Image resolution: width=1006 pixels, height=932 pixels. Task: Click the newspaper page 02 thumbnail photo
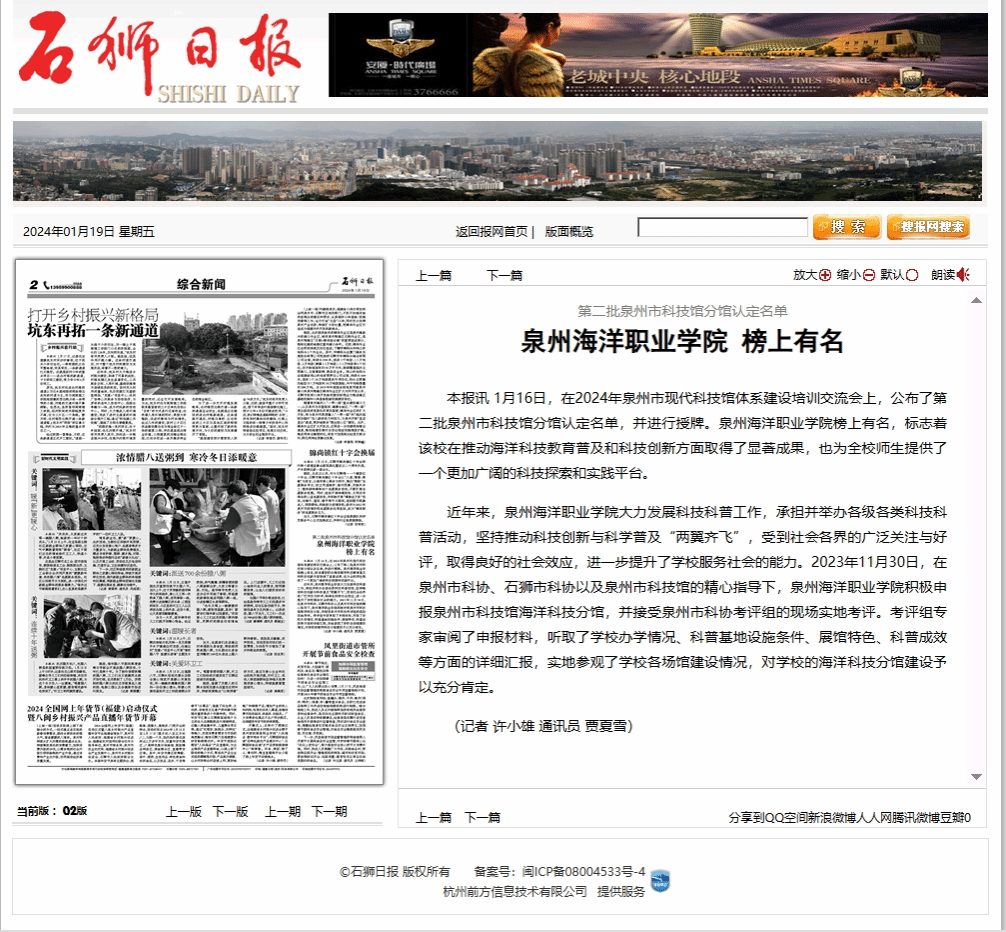tap(200, 521)
